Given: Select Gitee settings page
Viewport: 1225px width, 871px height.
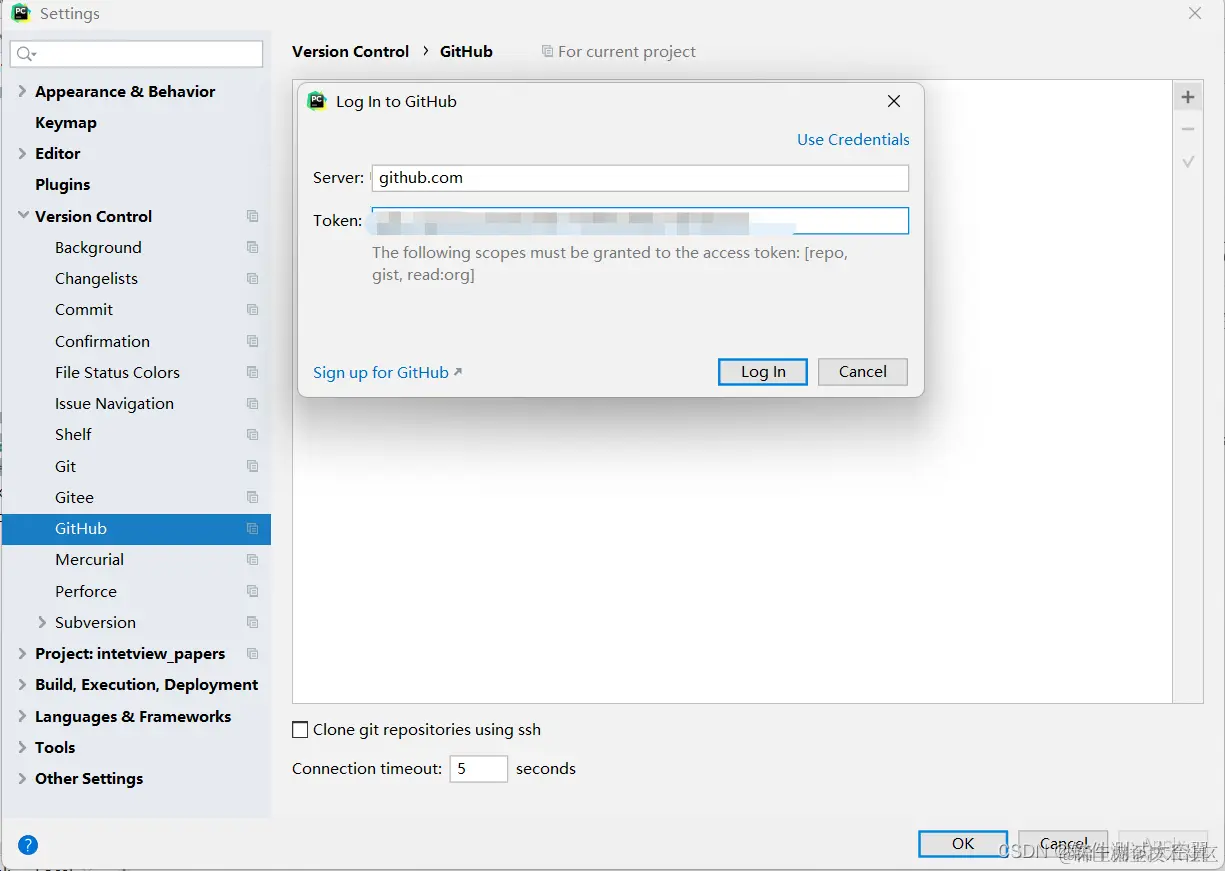Looking at the screenshot, I should point(74,497).
